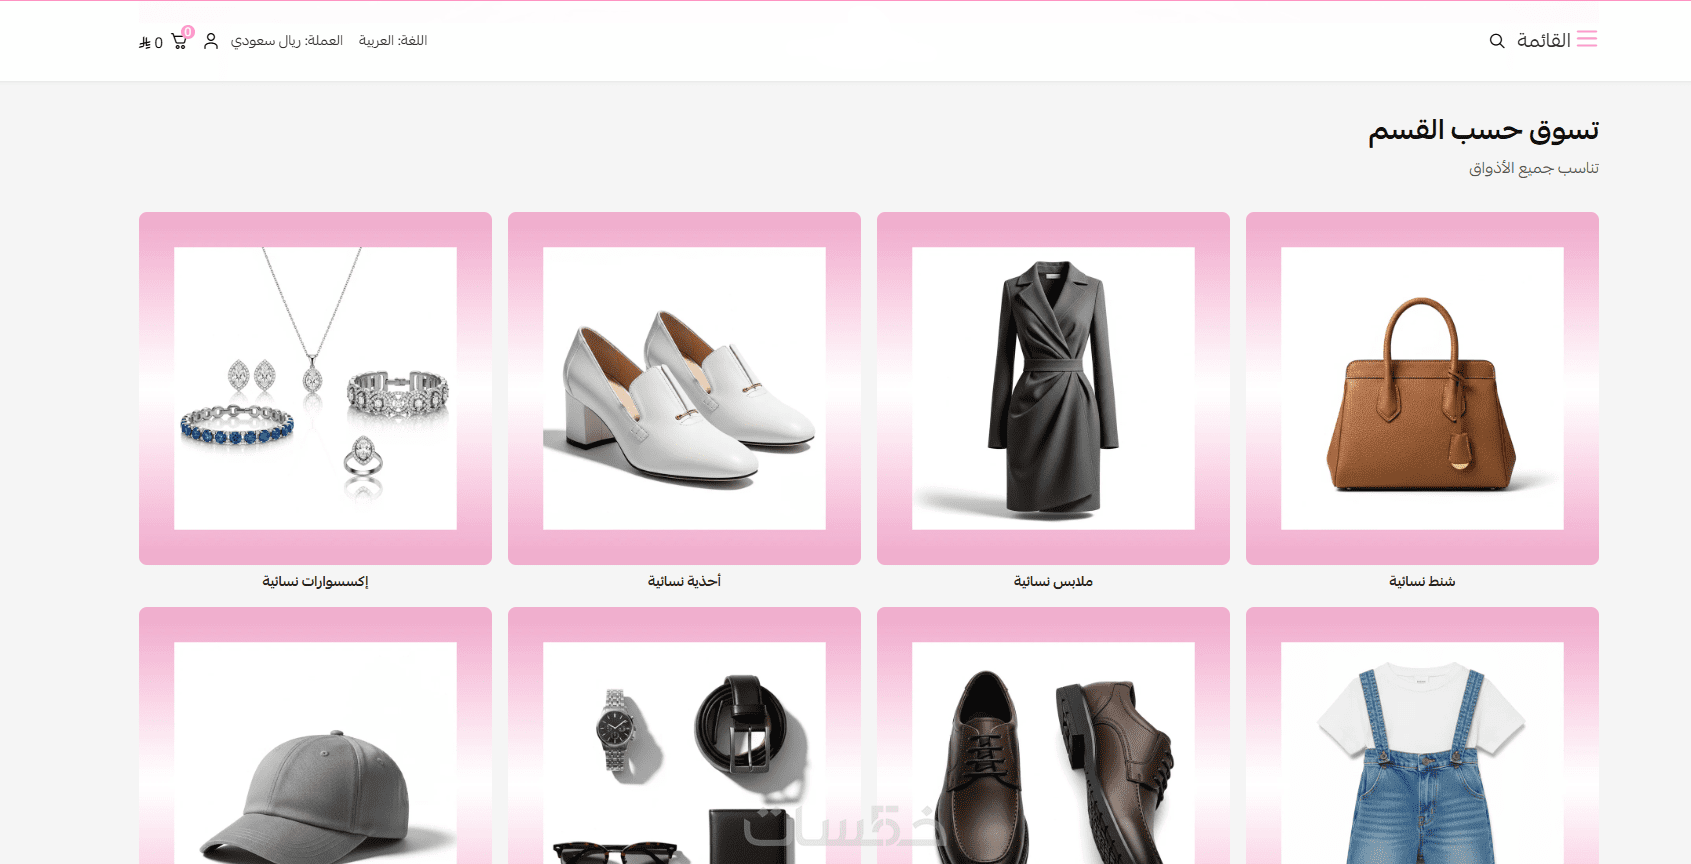Click the إكسسوارات نسائية link

315,581
